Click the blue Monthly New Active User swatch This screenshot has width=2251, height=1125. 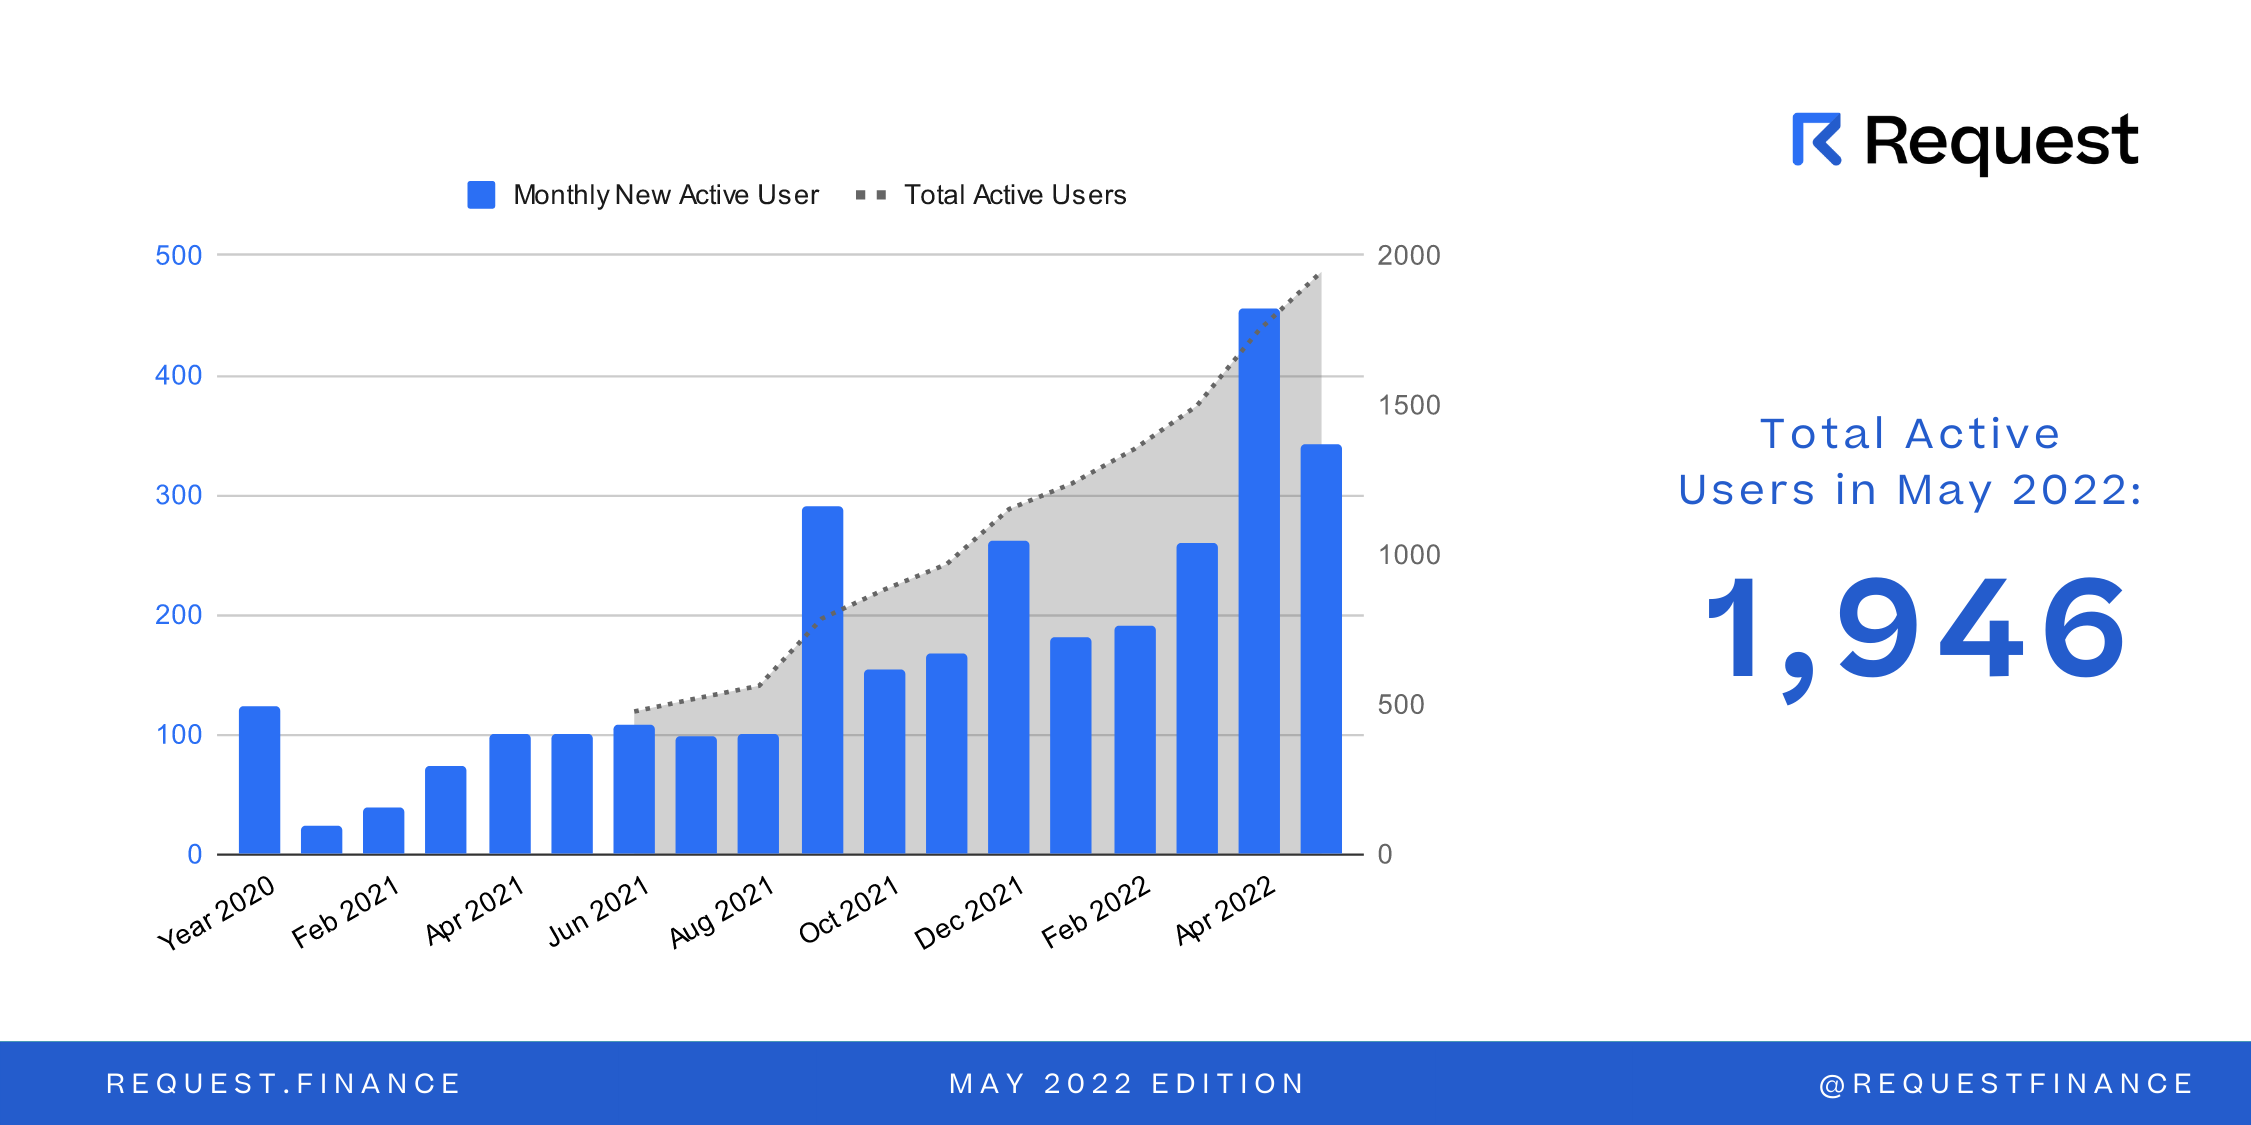click(x=481, y=195)
